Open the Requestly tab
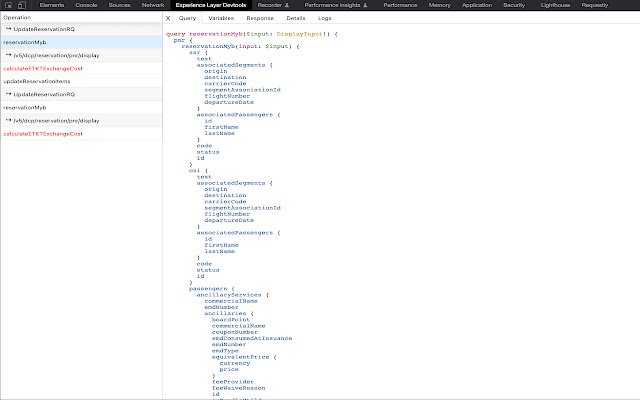The height and width of the screenshot is (400, 640). point(595,5)
